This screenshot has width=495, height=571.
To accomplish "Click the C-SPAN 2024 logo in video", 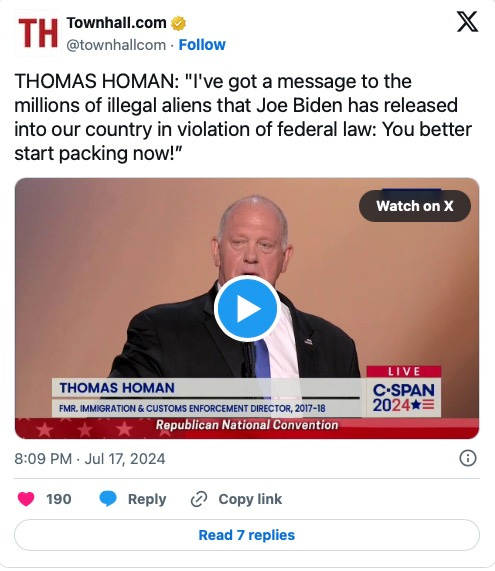I will (404, 397).
